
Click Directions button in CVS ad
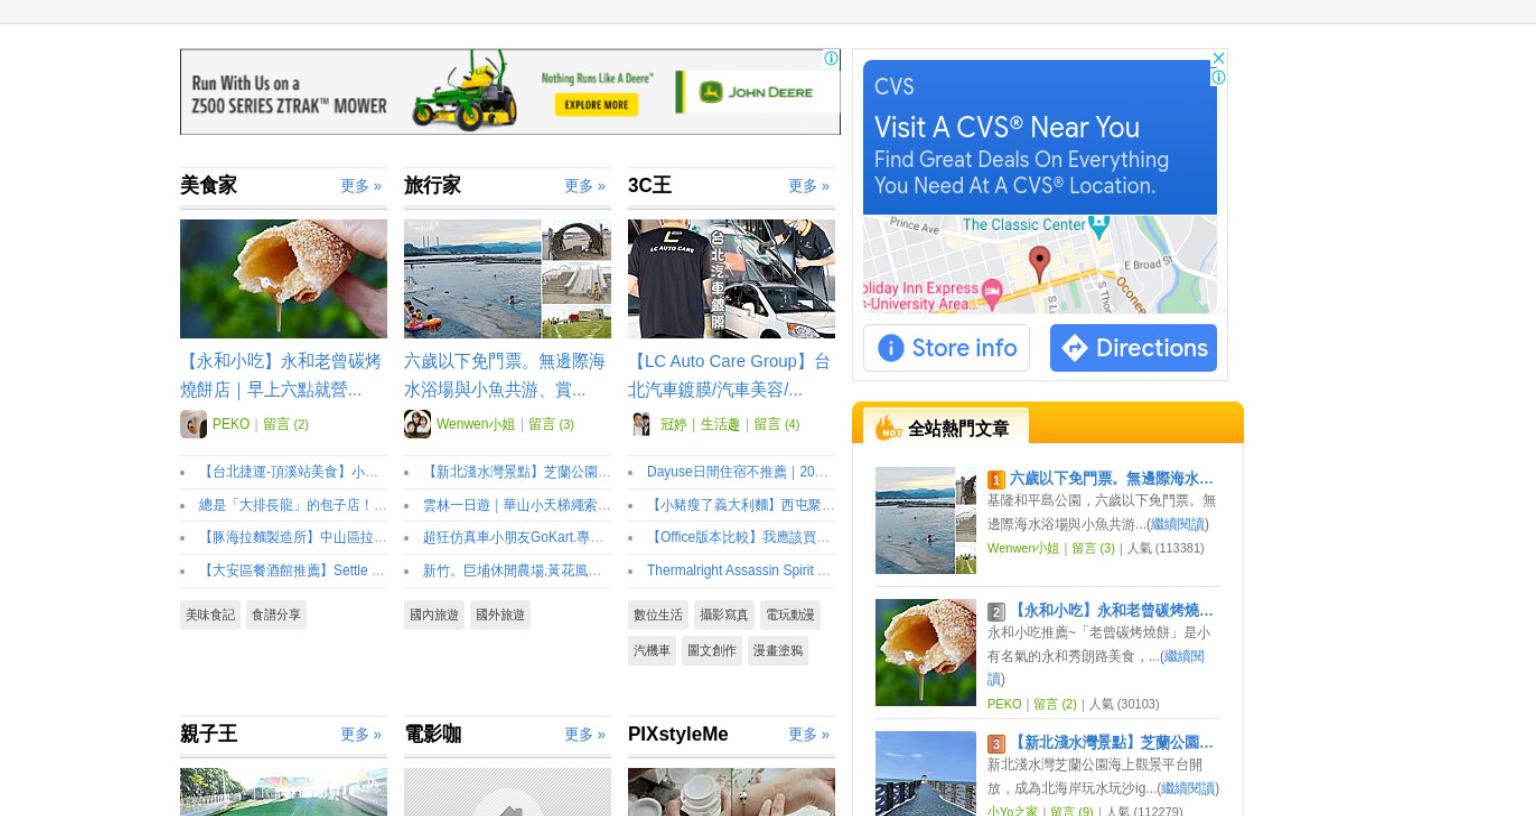(x=1133, y=348)
